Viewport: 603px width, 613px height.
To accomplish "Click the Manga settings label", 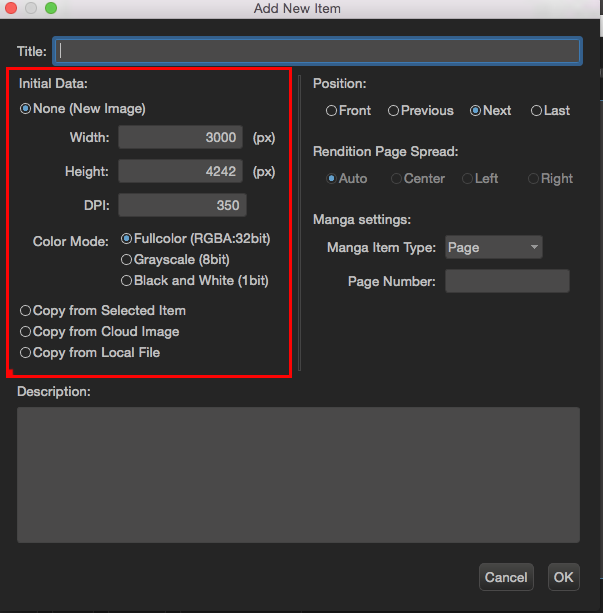I will pos(362,220).
